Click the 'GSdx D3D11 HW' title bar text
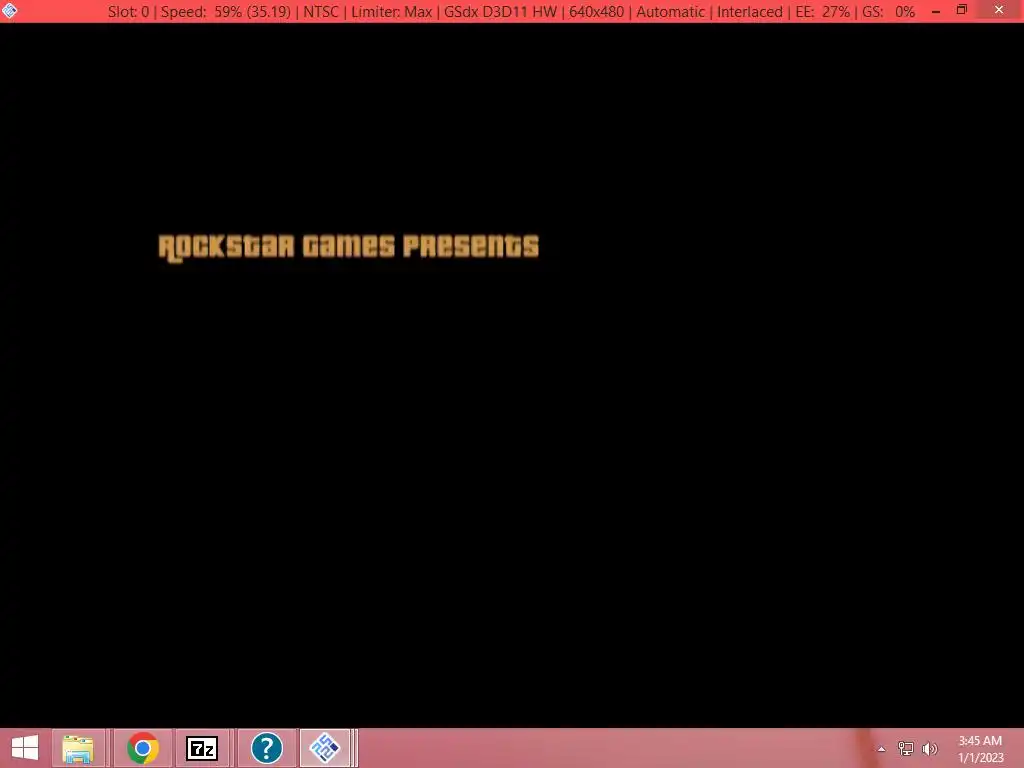 tap(500, 12)
